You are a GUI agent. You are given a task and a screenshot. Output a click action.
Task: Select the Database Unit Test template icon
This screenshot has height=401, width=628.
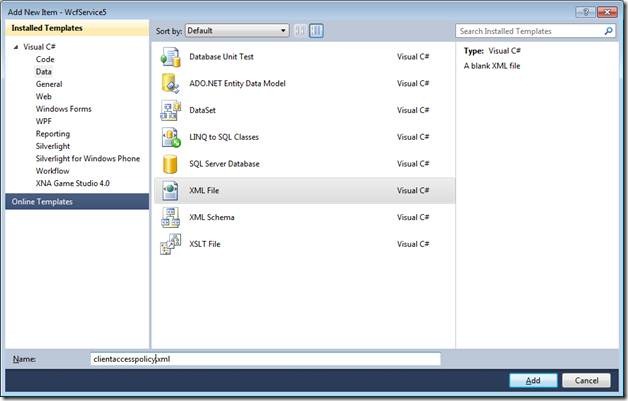pos(170,57)
